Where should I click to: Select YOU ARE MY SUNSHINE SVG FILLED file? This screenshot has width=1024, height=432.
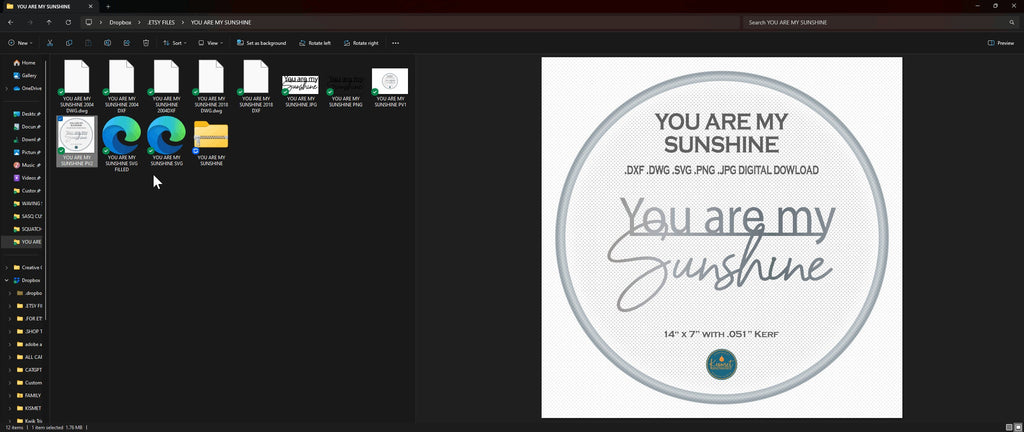(121, 144)
